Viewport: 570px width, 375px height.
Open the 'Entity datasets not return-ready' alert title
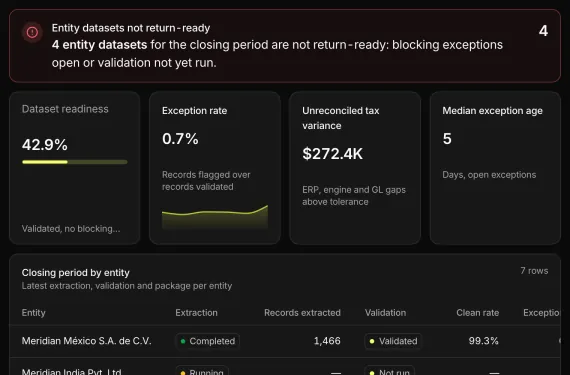(131, 28)
